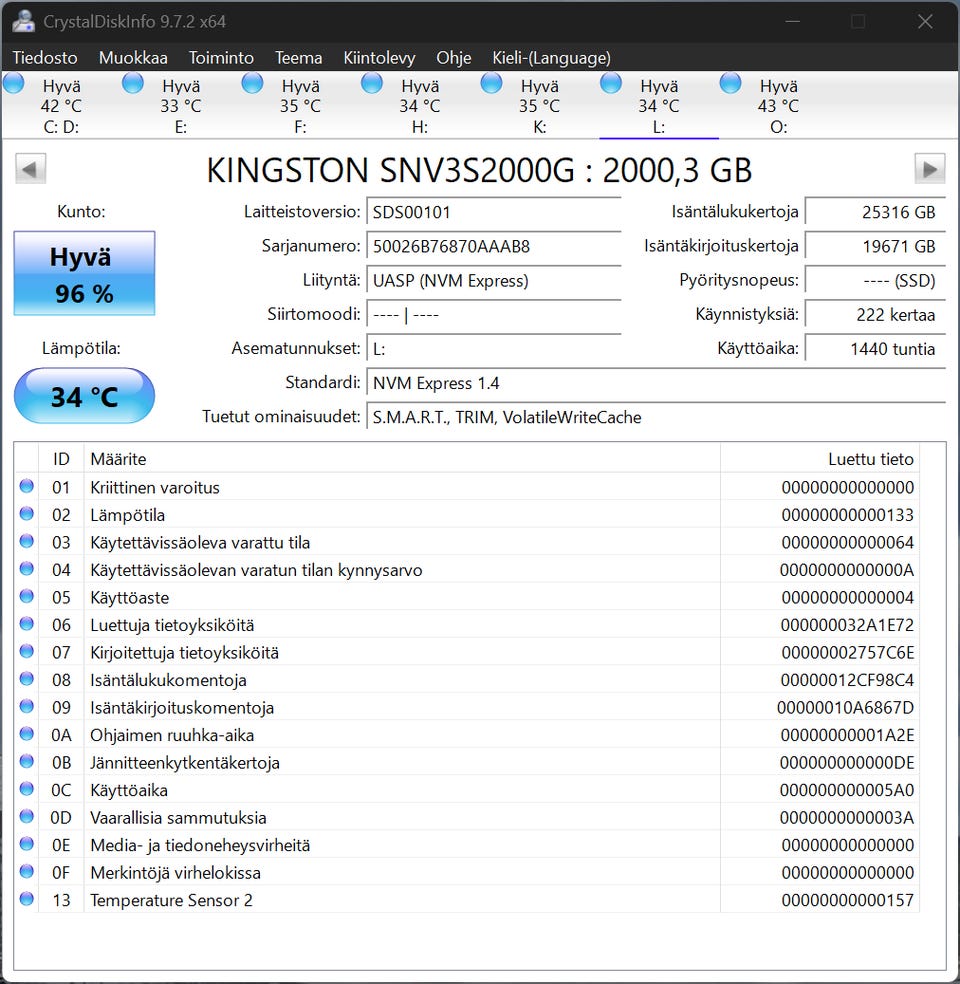Image resolution: width=960 pixels, height=984 pixels.
Task: Select drive F: status orb
Action: pyautogui.click(x=253, y=84)
